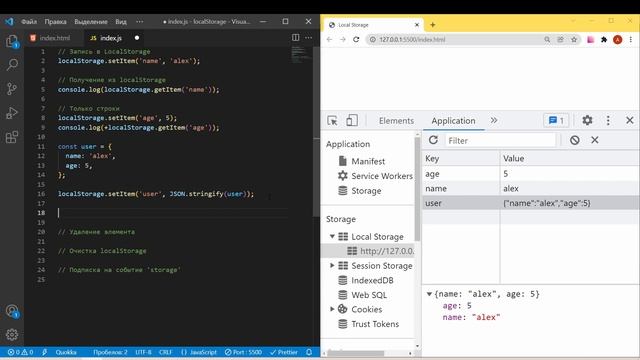The width and height of the screenshot is (640, 360).
Task: Clear all storage entries
Action: pyautogui.click(x=575, y=140)
